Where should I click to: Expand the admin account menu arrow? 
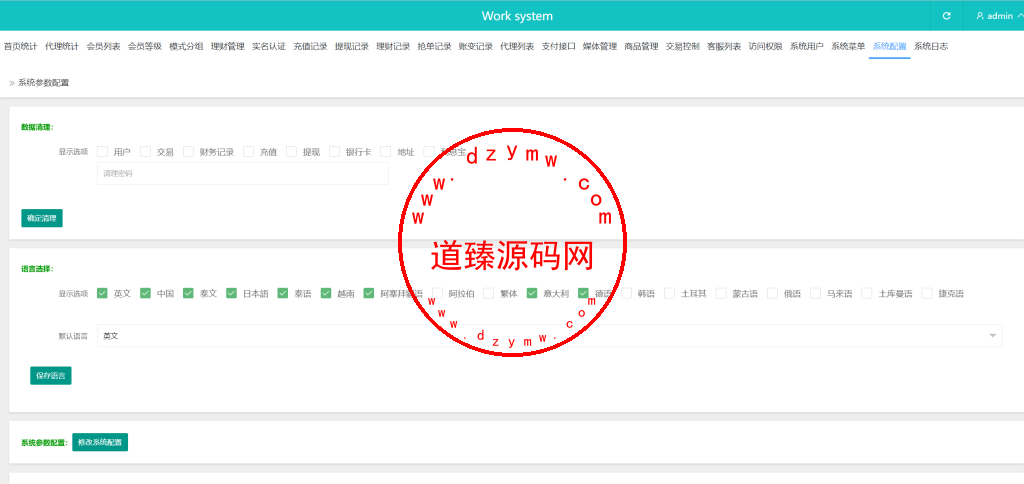point(1020,16)
